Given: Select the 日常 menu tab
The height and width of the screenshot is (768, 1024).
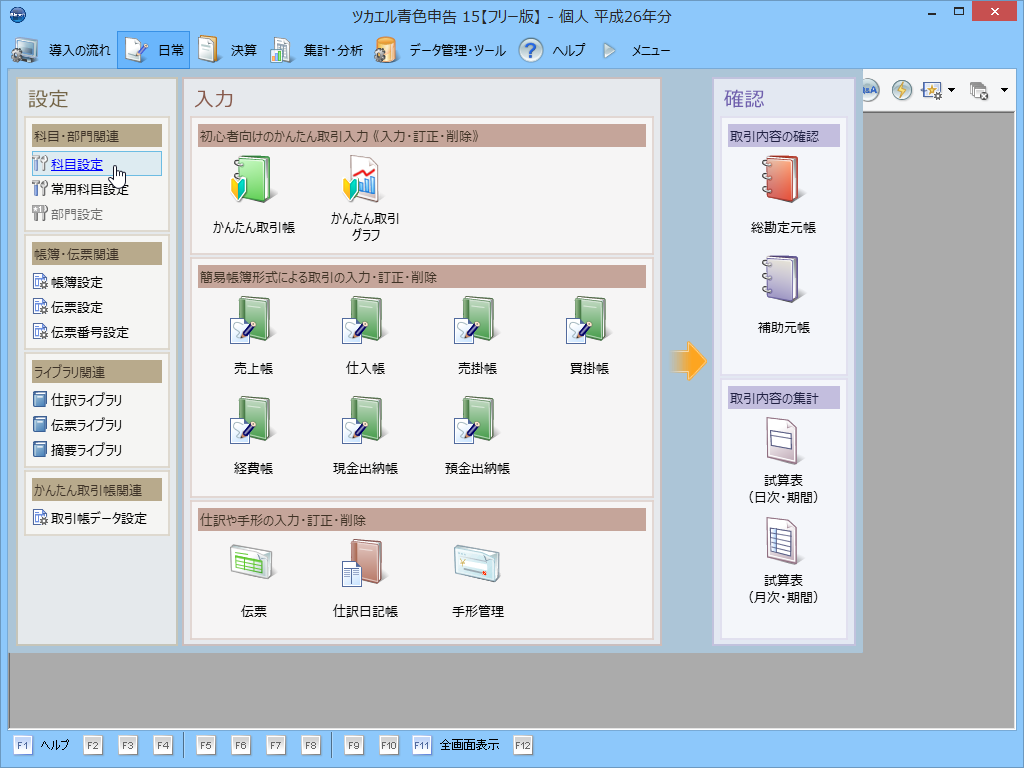Looking at the screenshot, I should pyautogui.click(x=153, y=50).
